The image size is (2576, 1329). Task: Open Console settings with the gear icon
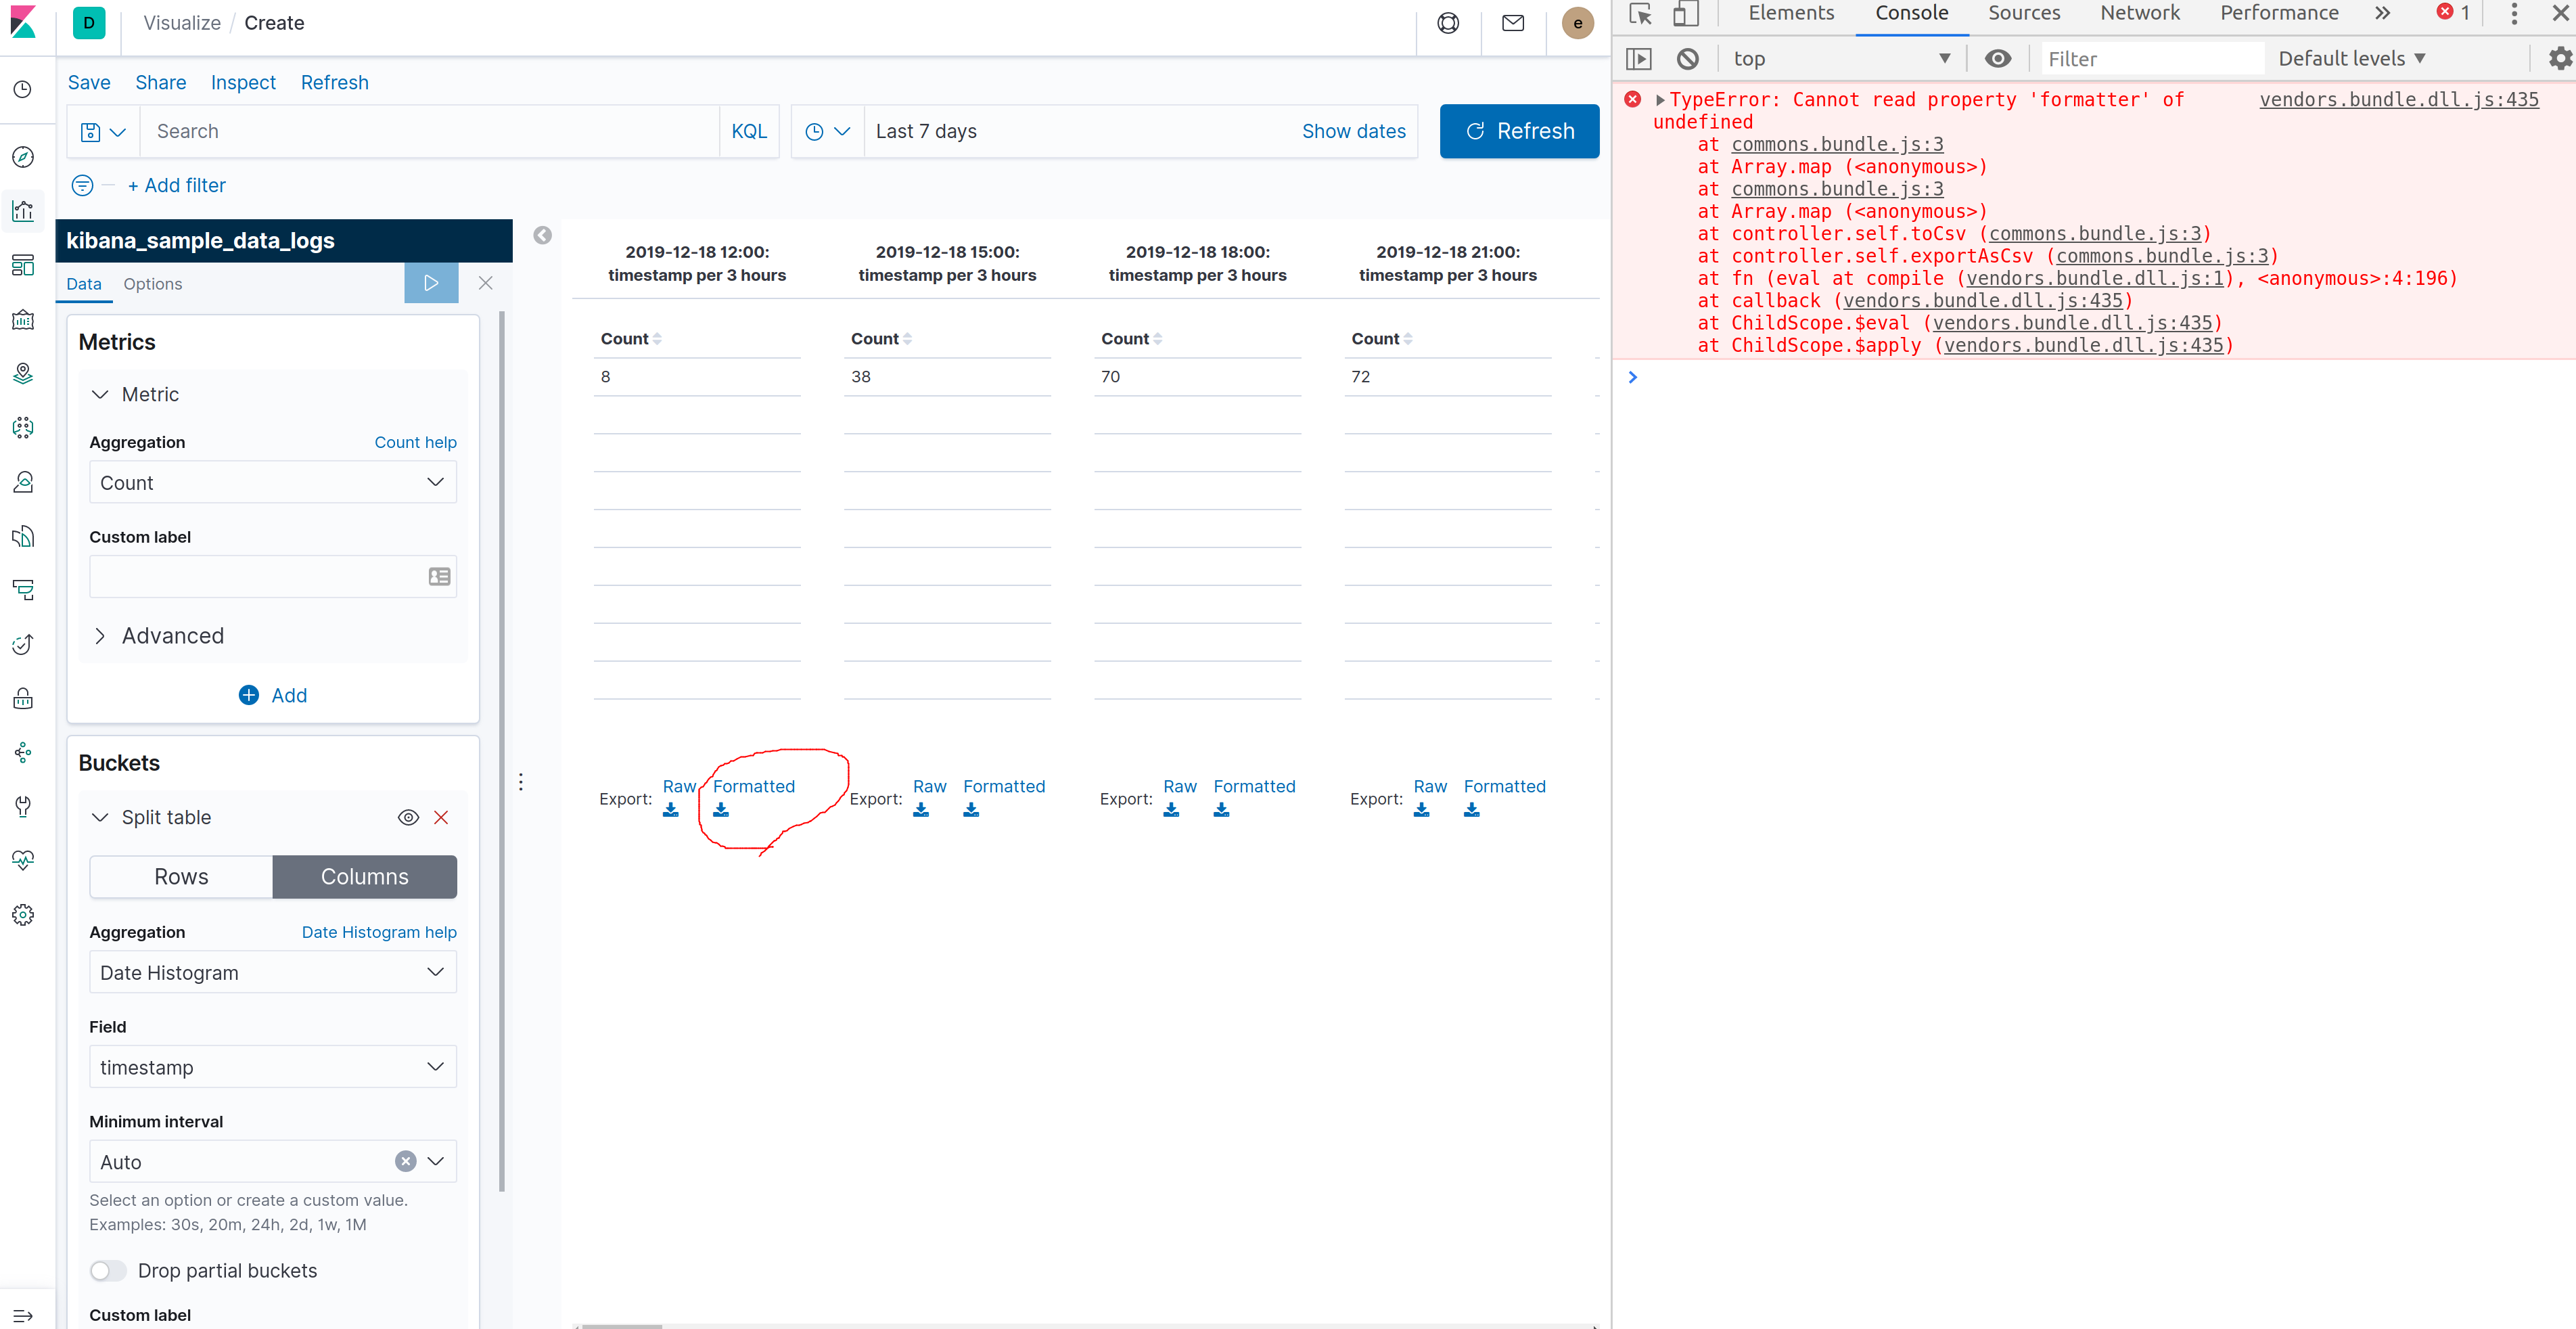click(2560, 58)
